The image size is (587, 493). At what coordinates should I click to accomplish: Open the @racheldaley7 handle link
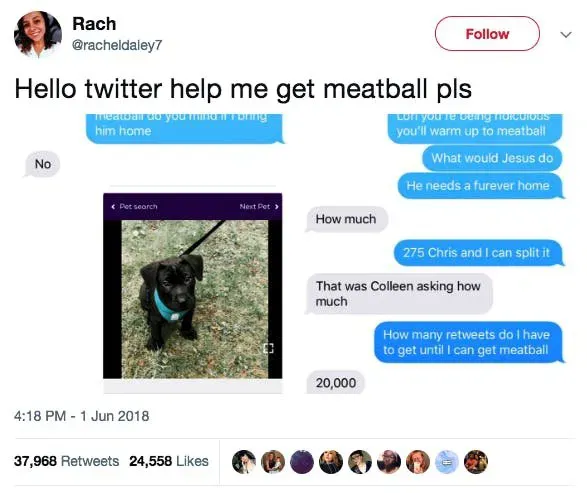(116, 45)
